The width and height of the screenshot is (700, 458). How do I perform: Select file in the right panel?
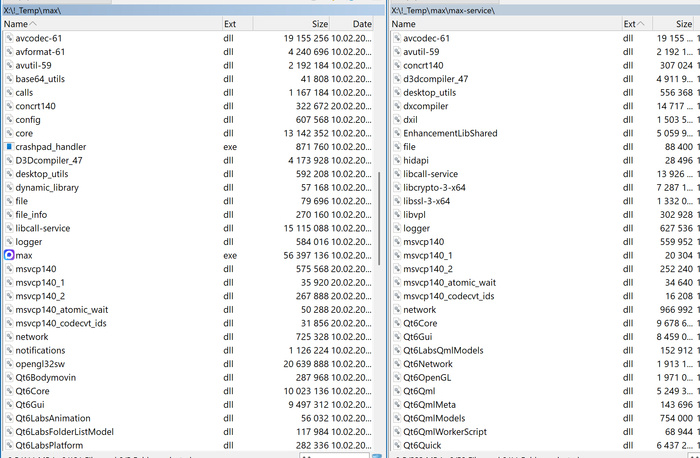(x=409, y=146)
